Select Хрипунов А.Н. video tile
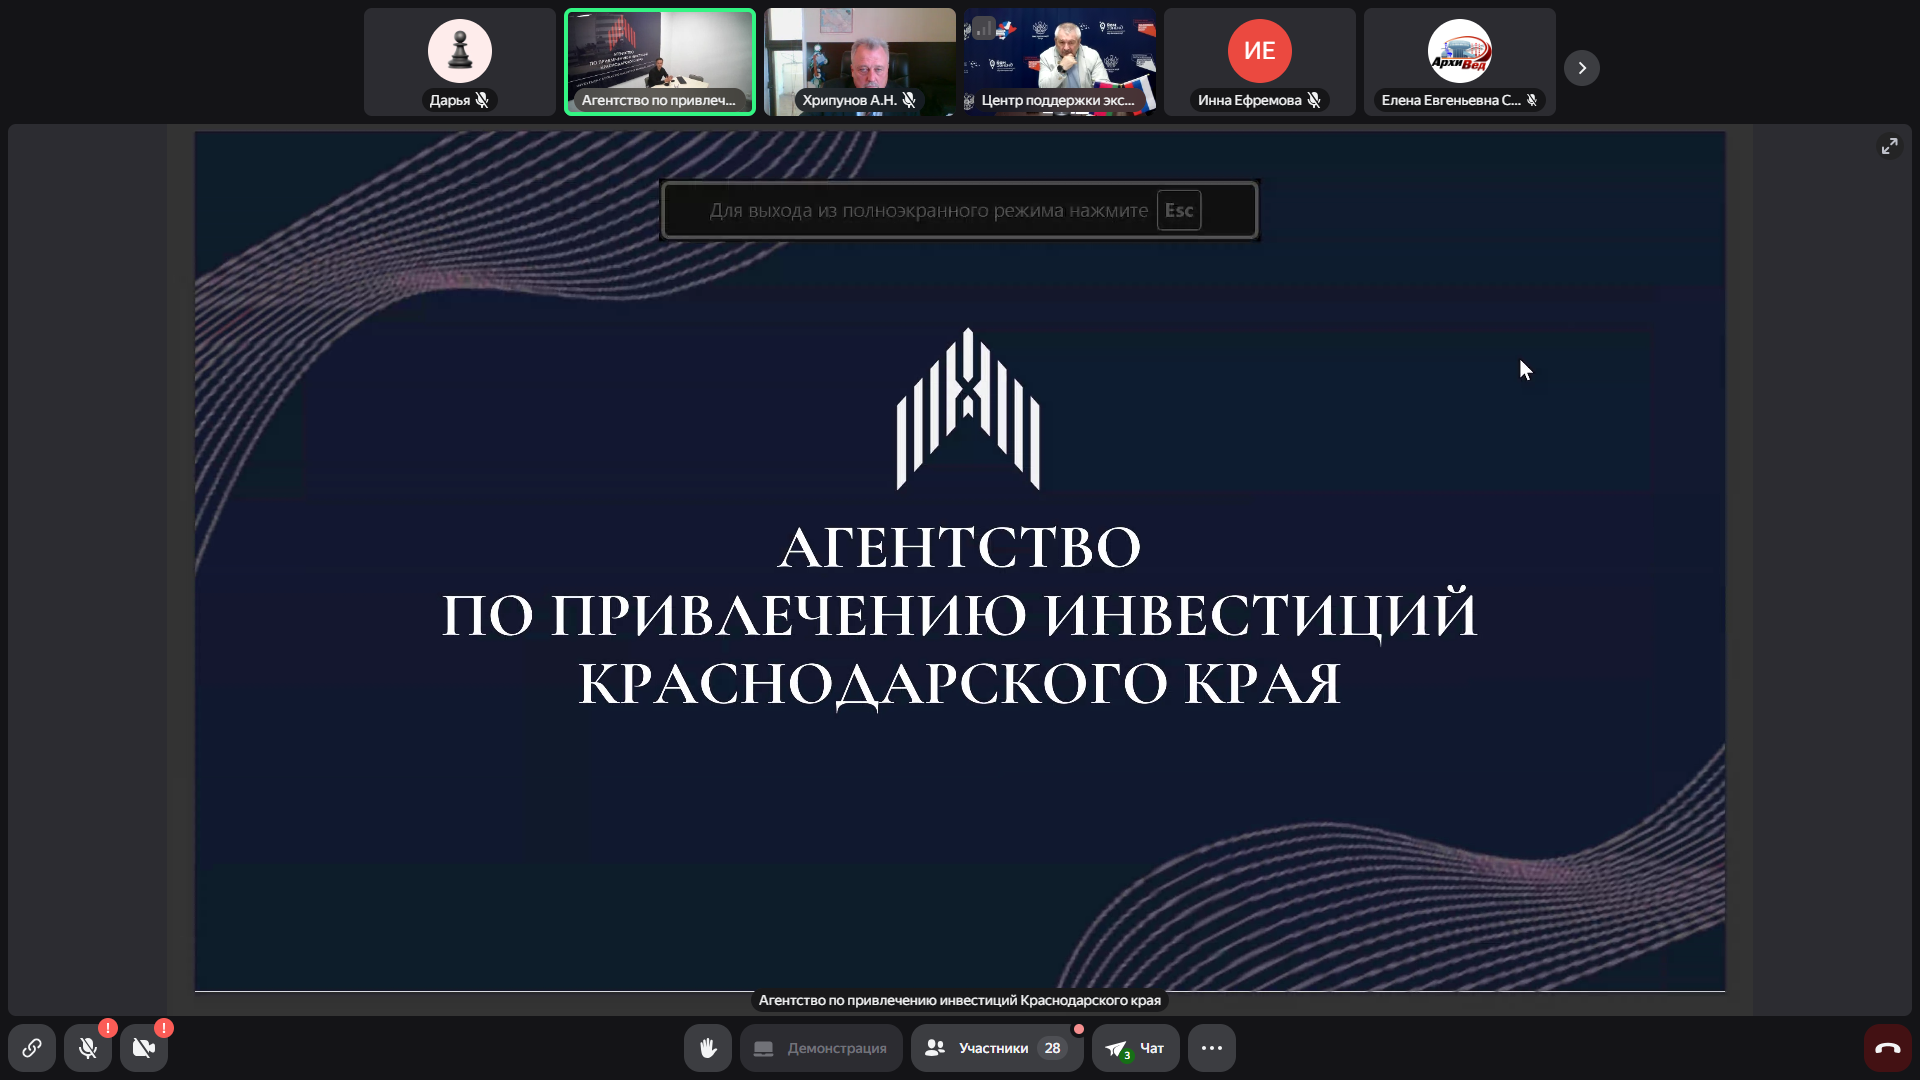This screenshot has width=1920, height=1080. click(x=860, y=62)
